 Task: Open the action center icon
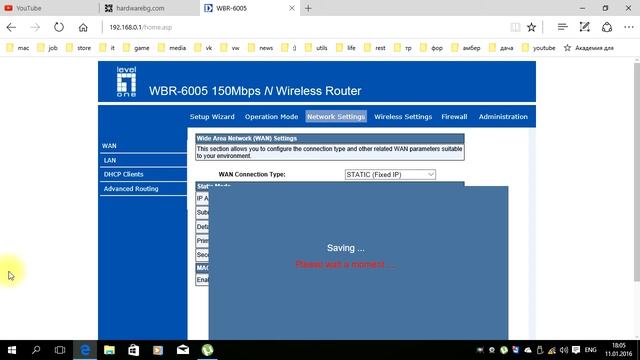[576, 350]
